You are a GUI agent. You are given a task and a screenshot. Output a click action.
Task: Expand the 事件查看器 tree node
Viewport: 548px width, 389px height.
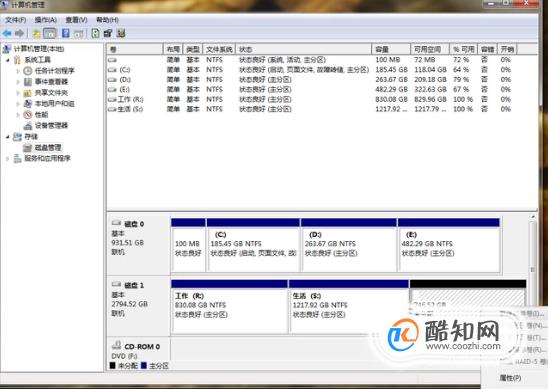point(18,82)
